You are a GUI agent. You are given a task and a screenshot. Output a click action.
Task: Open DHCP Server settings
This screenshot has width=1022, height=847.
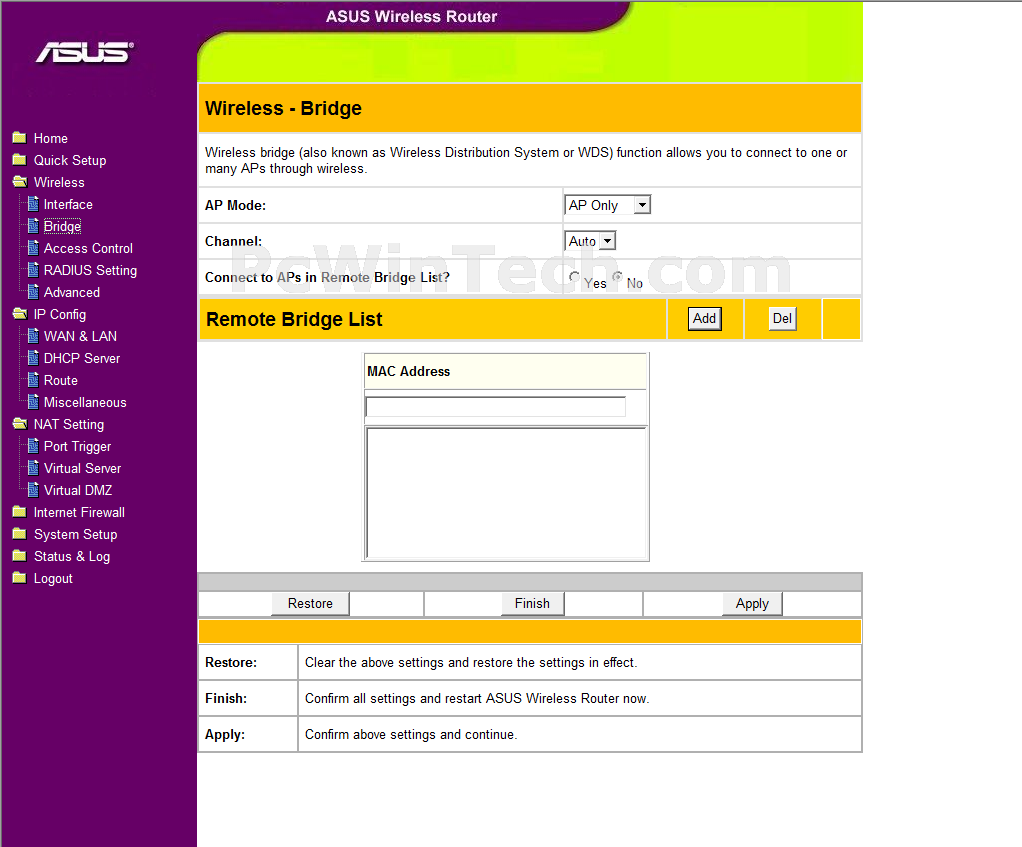pyautogui.click(x=81, y=358)
